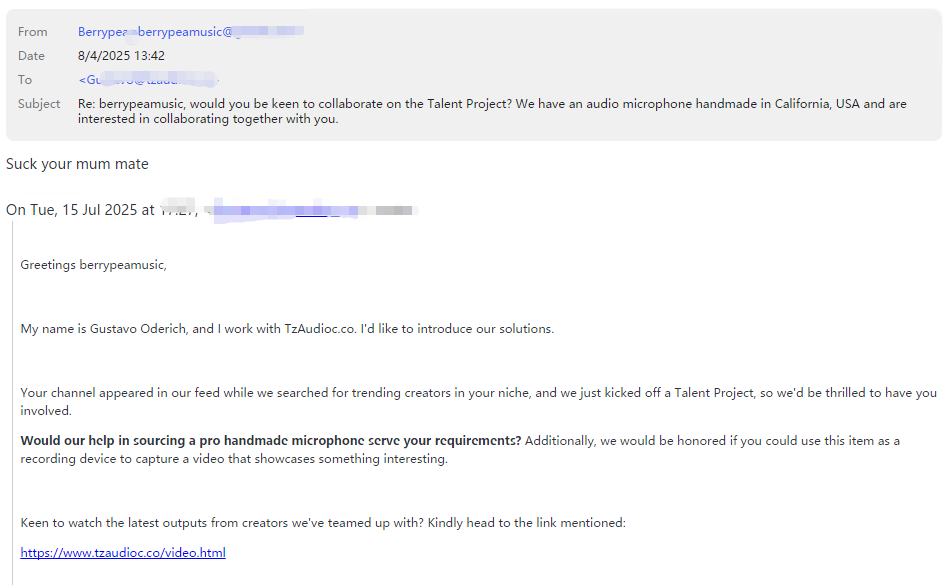
Task: Click the Date header label
Action: pyautogui.click(x=31, y=56)
